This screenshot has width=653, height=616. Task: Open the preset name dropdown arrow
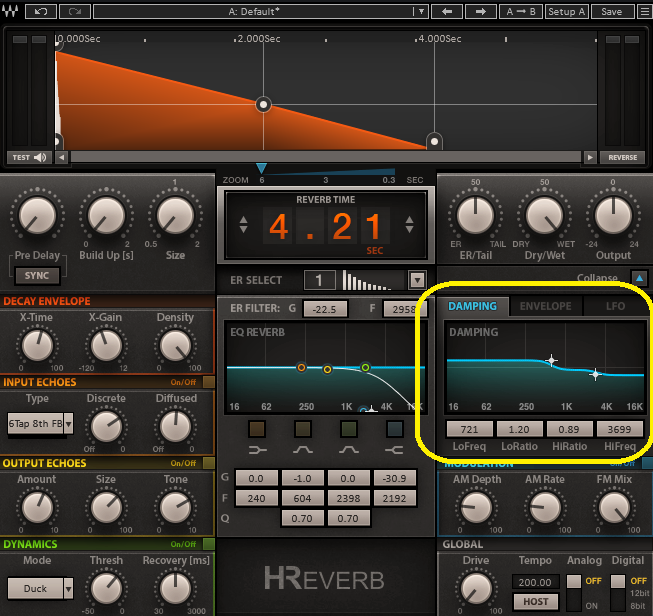coord(421,12)
